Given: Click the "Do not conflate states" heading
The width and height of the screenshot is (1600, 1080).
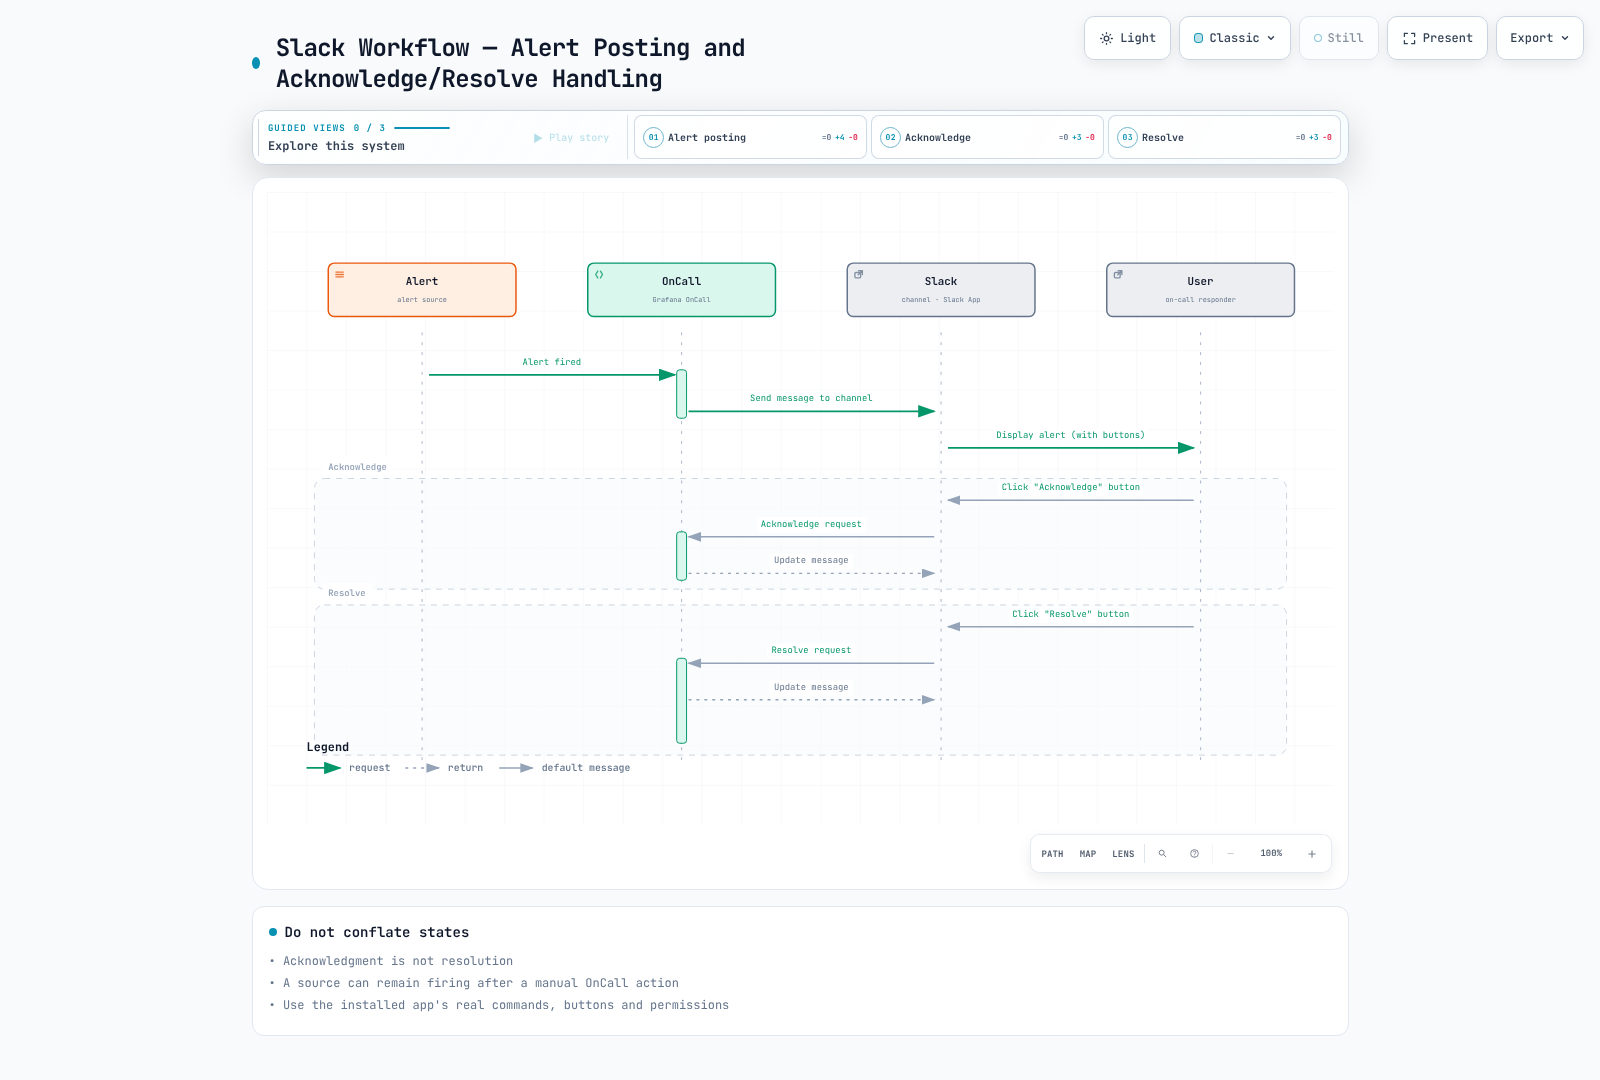Looking at the screenshot, I should [x=377, y=932].
